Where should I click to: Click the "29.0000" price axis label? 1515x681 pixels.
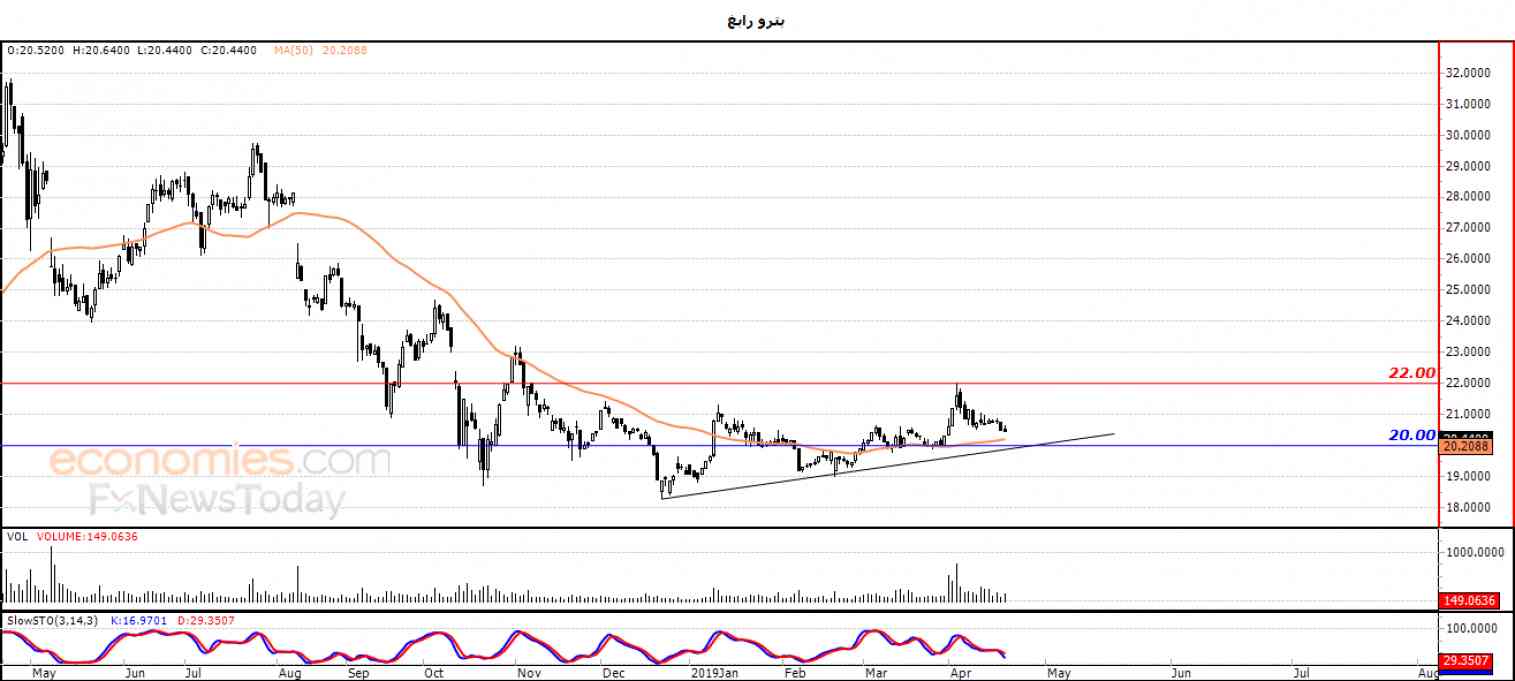pyautogui.click(x=1468, y=166)
